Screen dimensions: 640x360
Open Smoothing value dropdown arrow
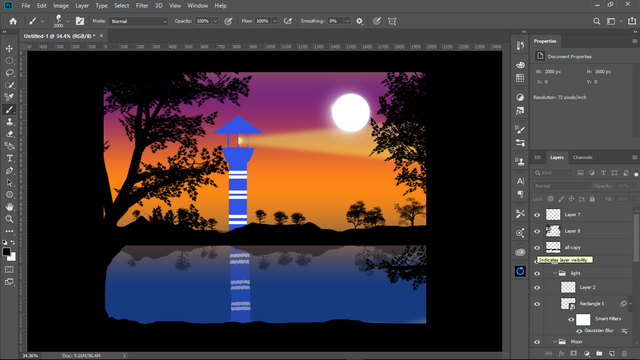(x=347, y=21)
